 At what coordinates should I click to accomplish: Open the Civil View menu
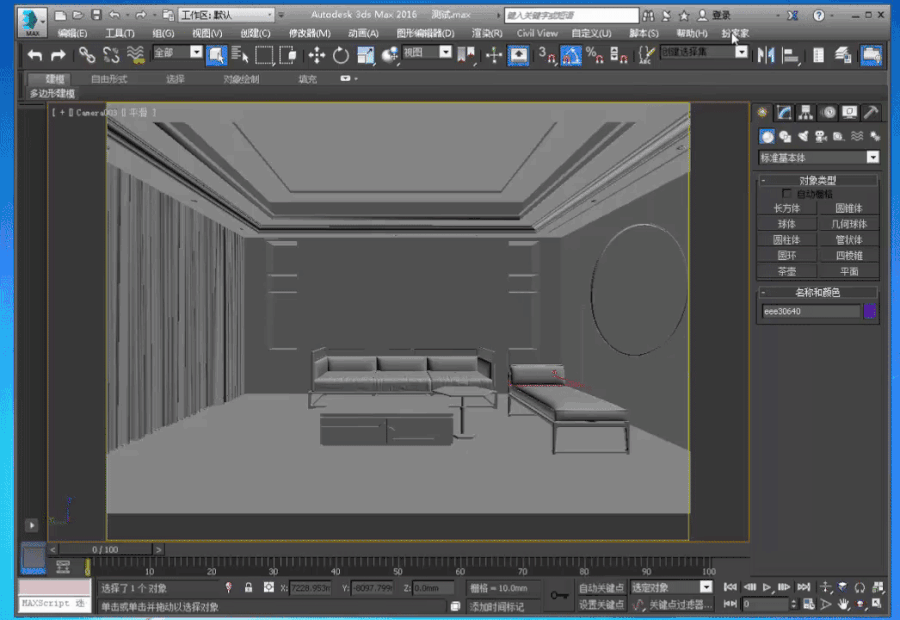tap(537, 33)
